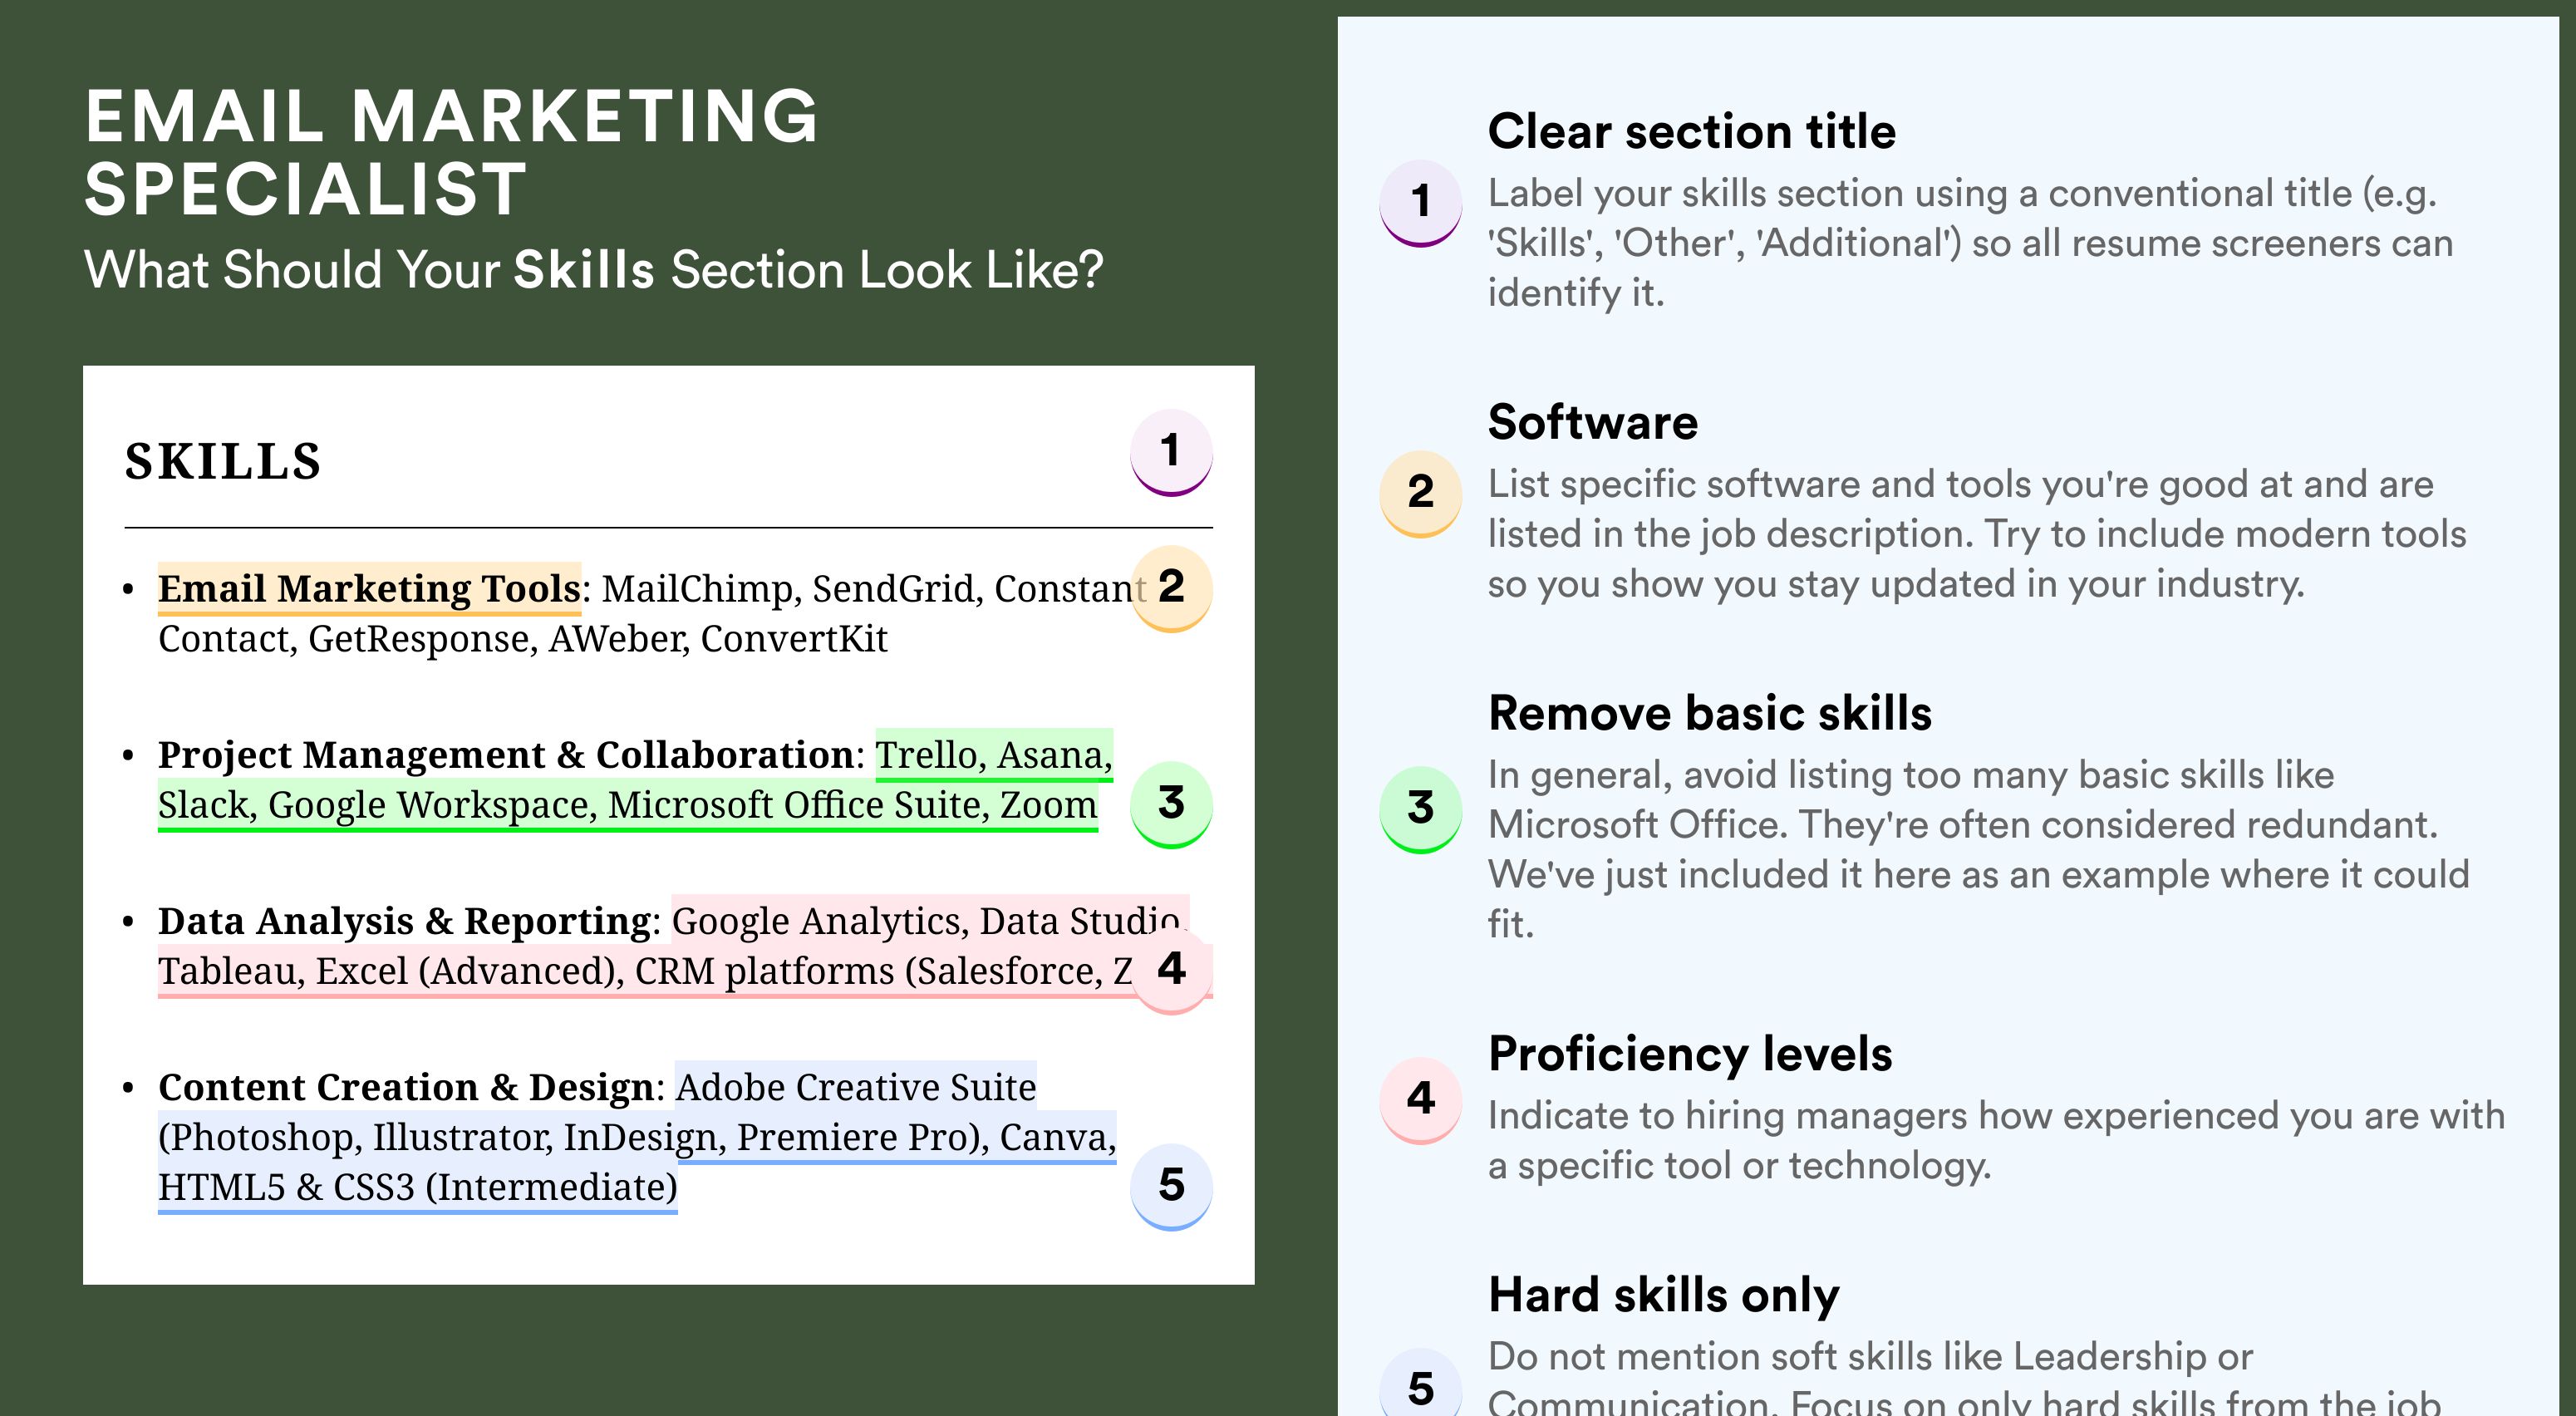
Task: Click green badge 3 on resume card
Action: [x=1171, y=804]
